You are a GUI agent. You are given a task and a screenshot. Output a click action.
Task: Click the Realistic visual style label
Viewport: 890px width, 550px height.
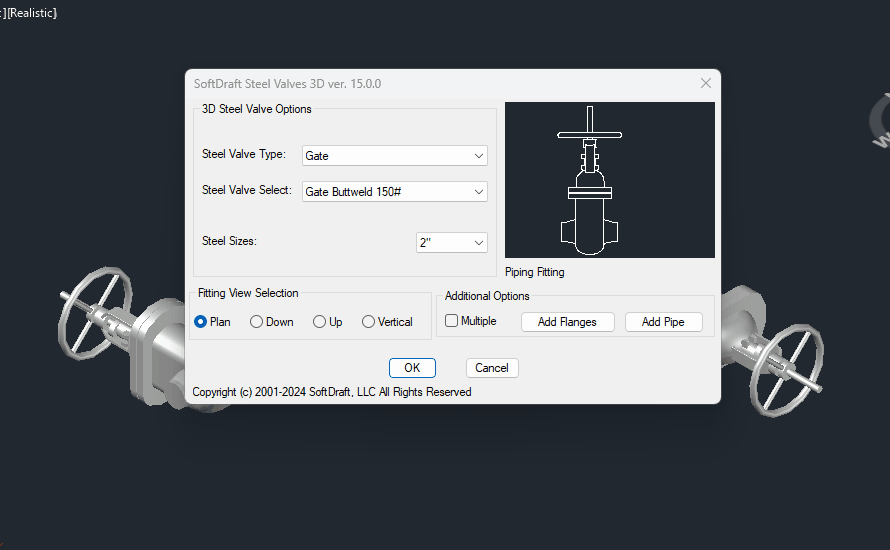[32, 13]
